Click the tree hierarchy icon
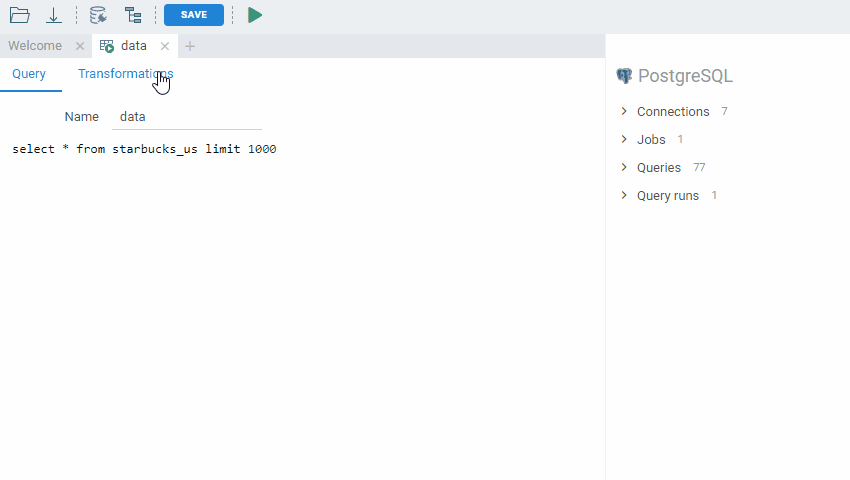Viewport: 850px width, 480px height. pyautogui.click(x=133, y=15)
